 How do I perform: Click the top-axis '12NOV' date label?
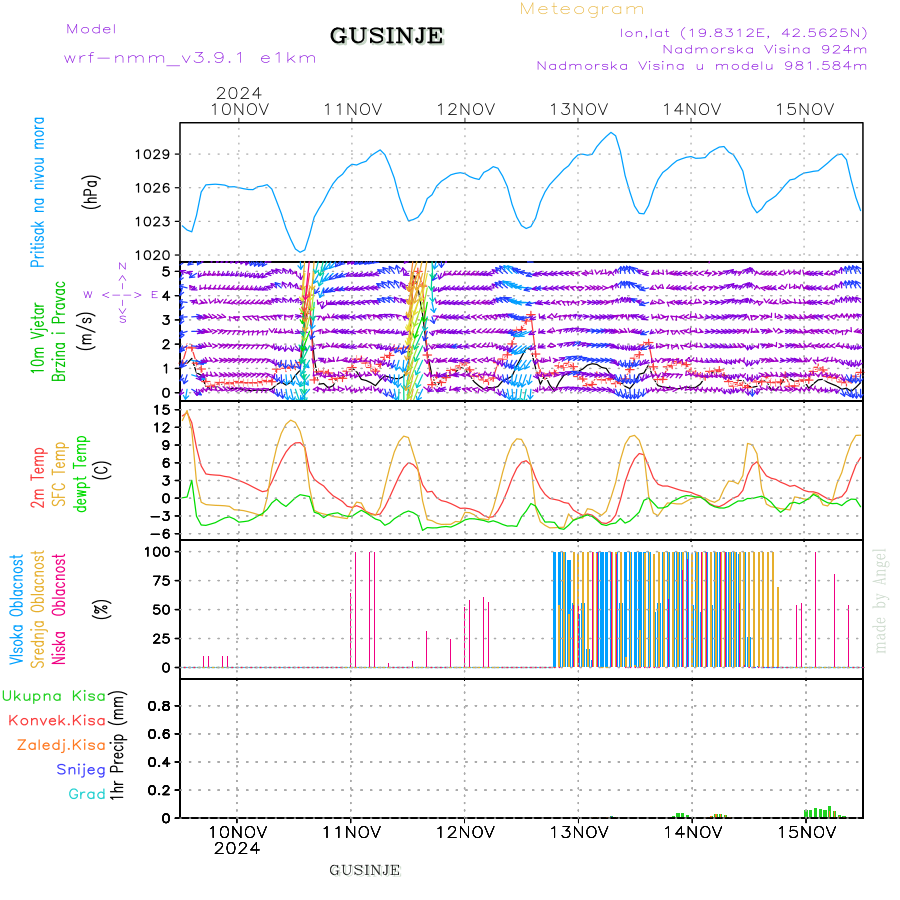click(465, 110)
